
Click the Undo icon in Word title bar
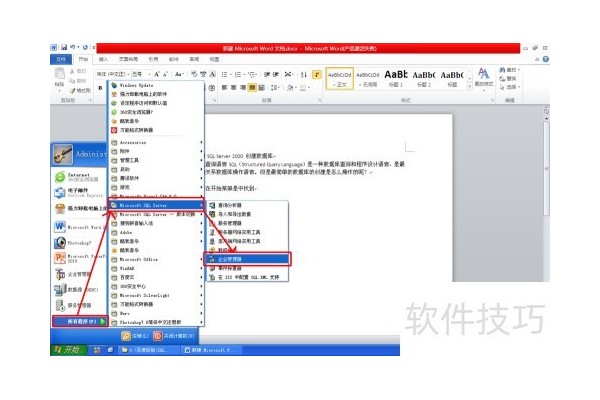[x=73, y=47]
